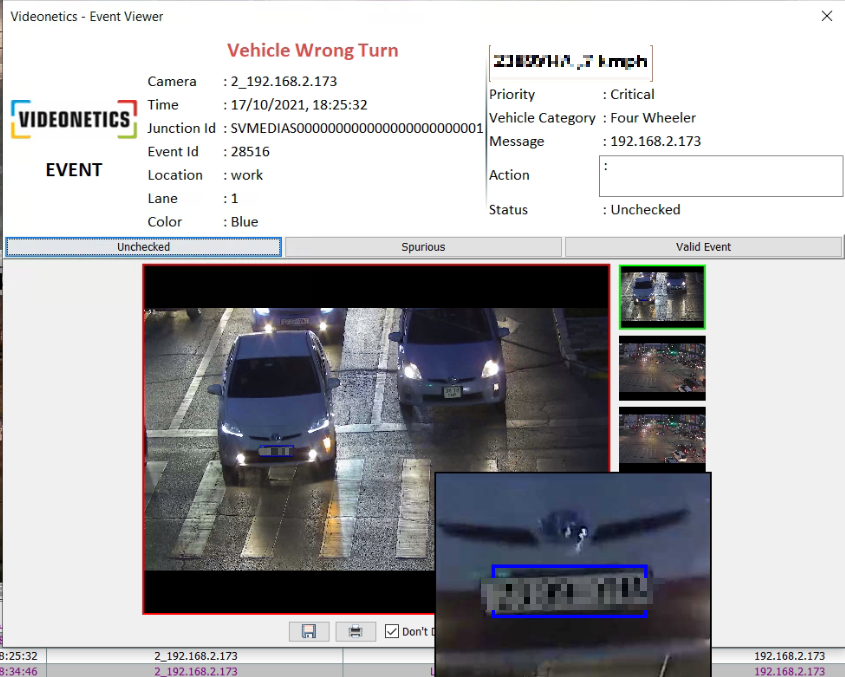Click the plate and speed field above Priority
This screenshot has height=677, width=845.
coord(570,62)
